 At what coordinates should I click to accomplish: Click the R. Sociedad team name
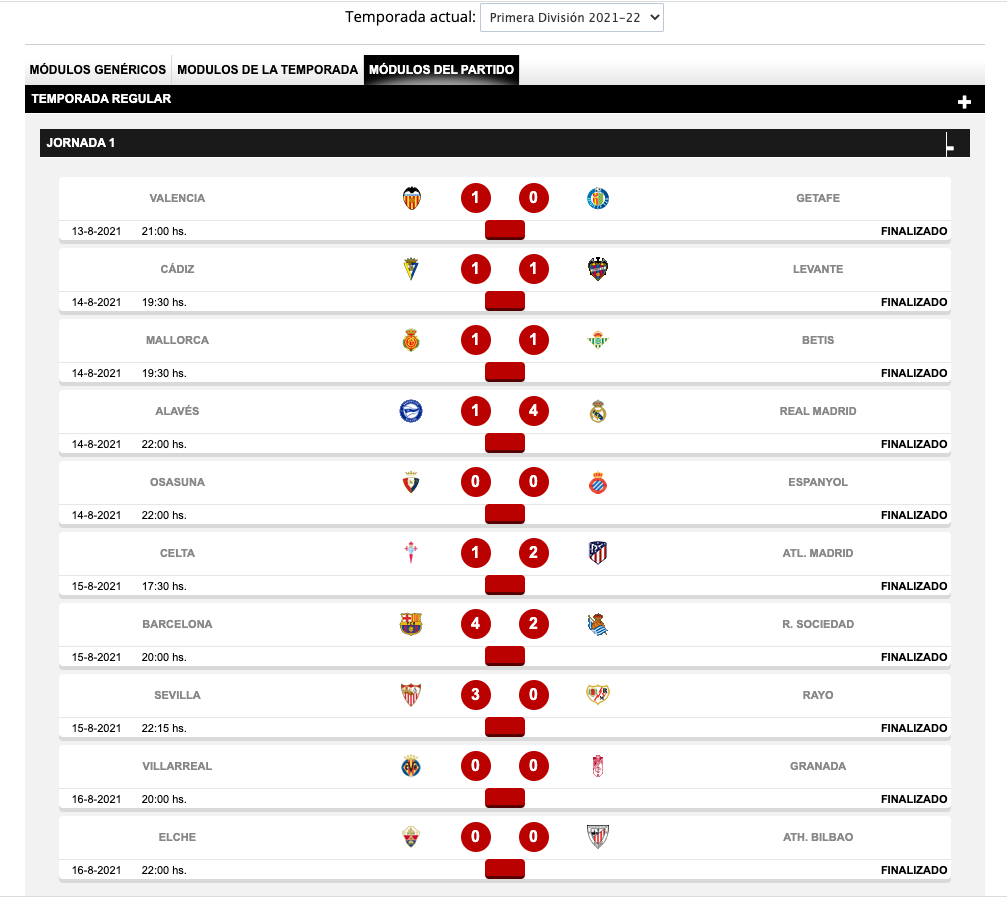click(818, 624)
